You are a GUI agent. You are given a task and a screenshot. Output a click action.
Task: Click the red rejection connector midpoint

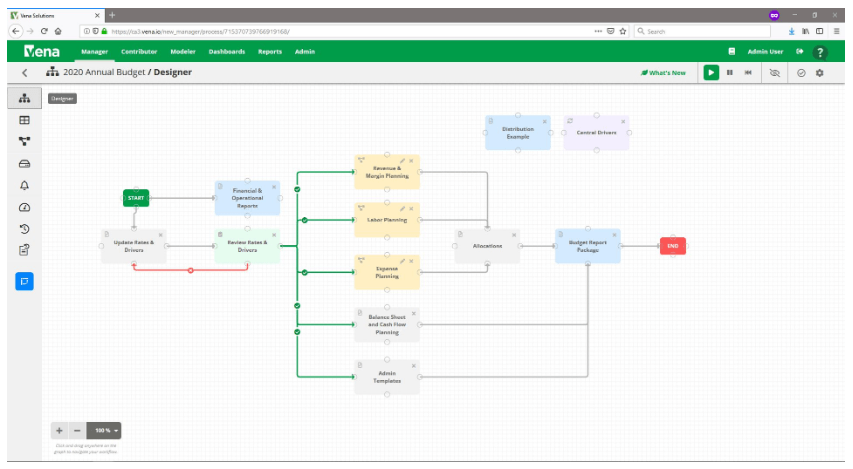pyautogui.click(x=190, y=270)
